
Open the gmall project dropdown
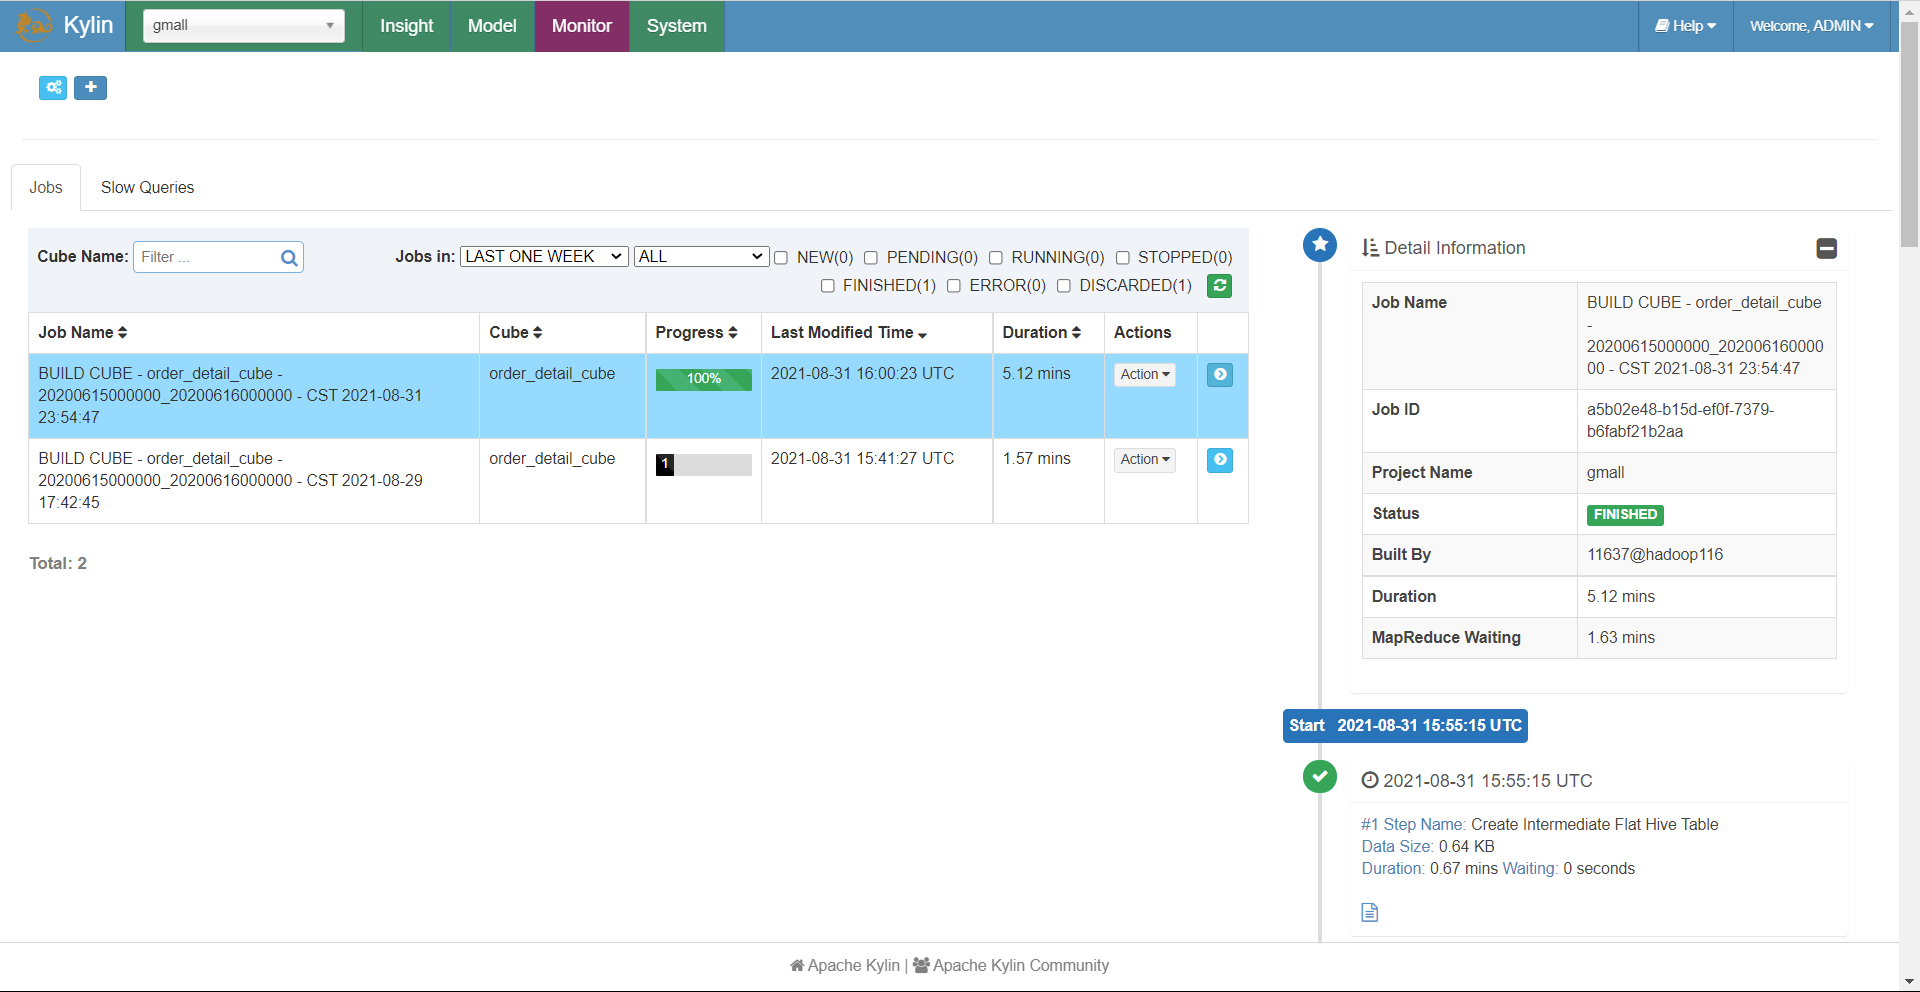tap(243, 25)
